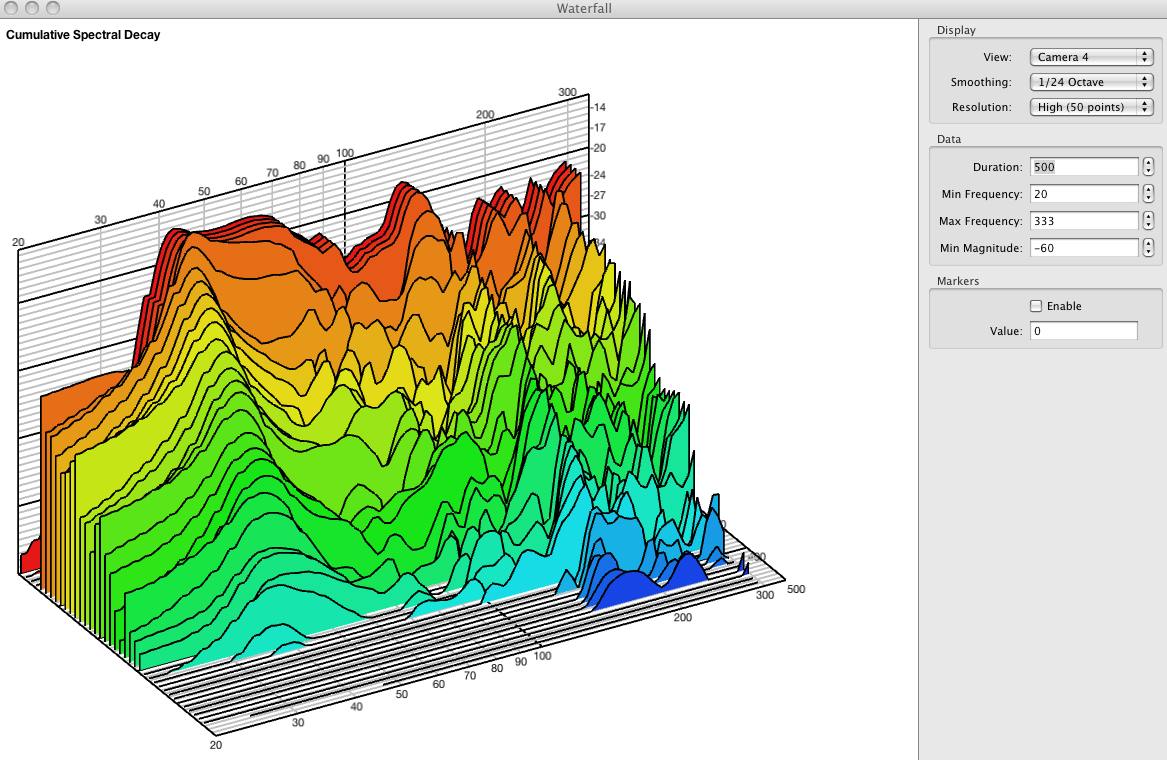Open the Smoothing dropdown set to 1/24 Octave
Image resolution: width=1167 pixels, height=760 pixels.
tap(1091, 82)
